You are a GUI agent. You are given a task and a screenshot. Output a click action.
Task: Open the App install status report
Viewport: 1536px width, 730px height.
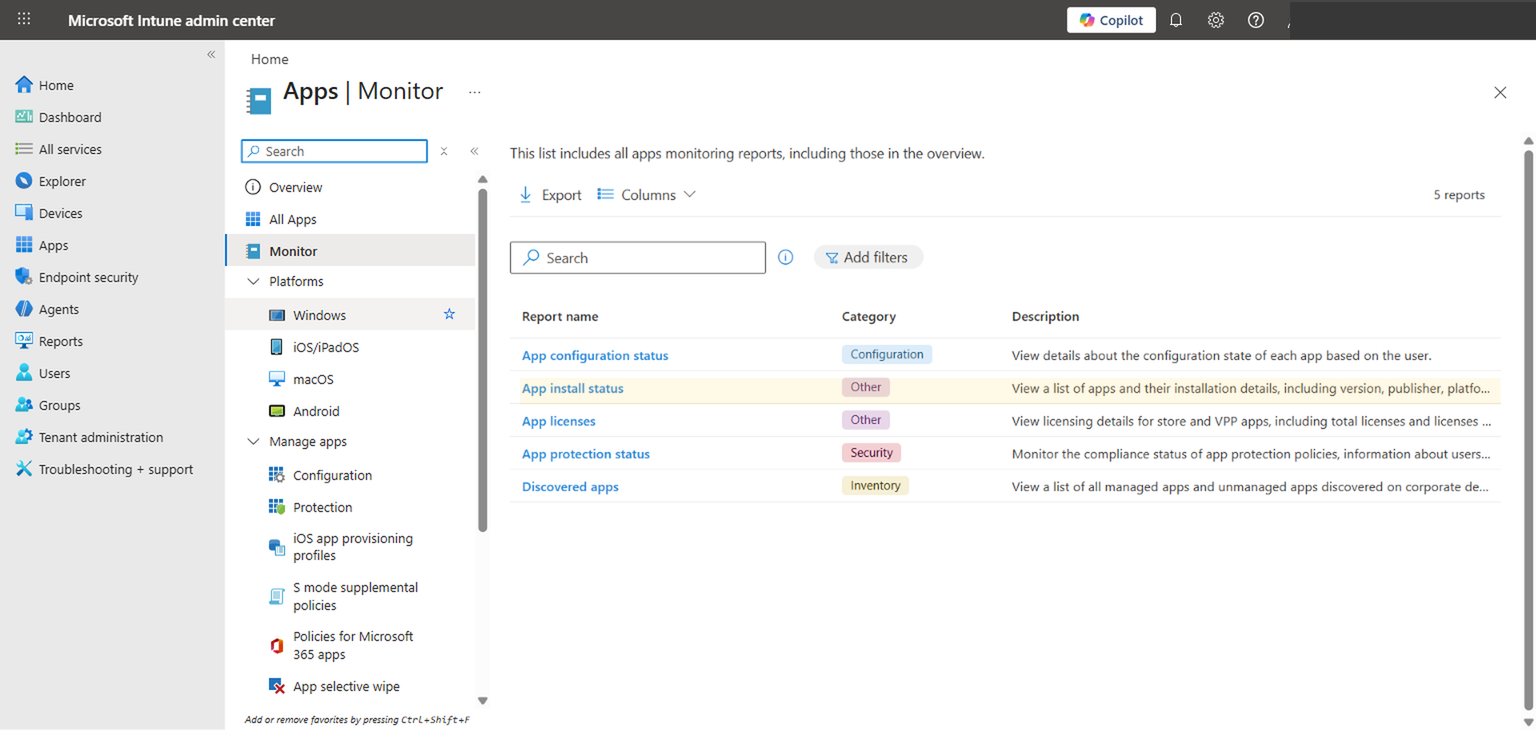[572, 388]
